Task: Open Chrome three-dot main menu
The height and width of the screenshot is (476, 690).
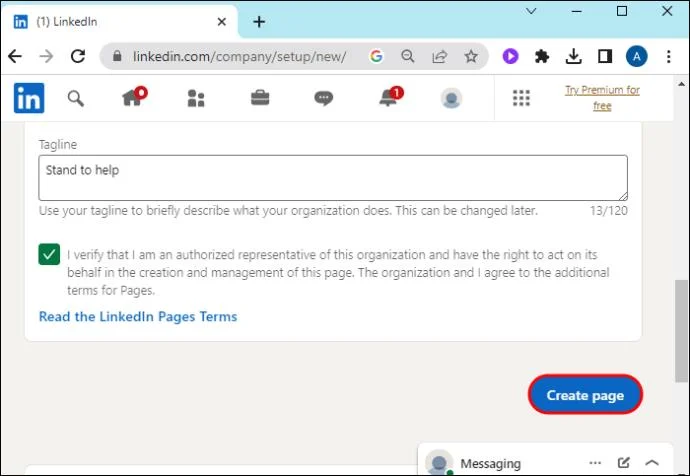Action: pyautogui.click(x=668, y=56)
